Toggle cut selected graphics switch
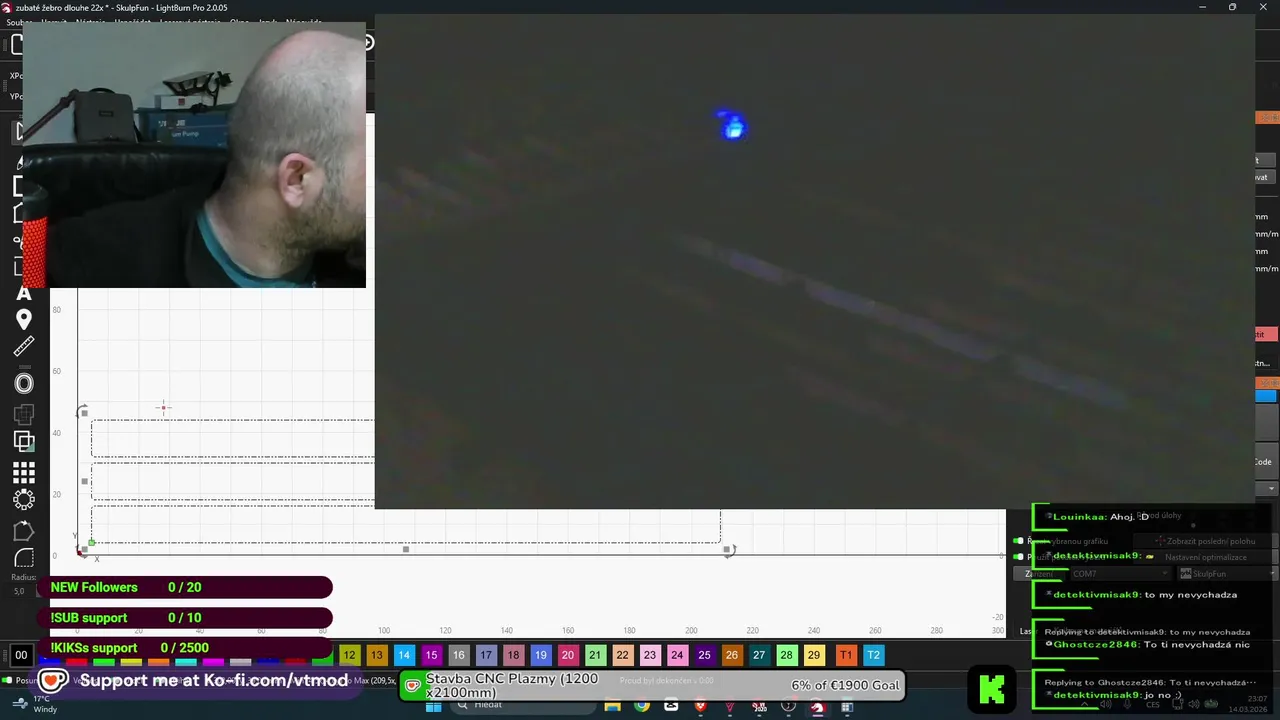This screenshot has height=720, width=1280. click(x=1018, y=541)
